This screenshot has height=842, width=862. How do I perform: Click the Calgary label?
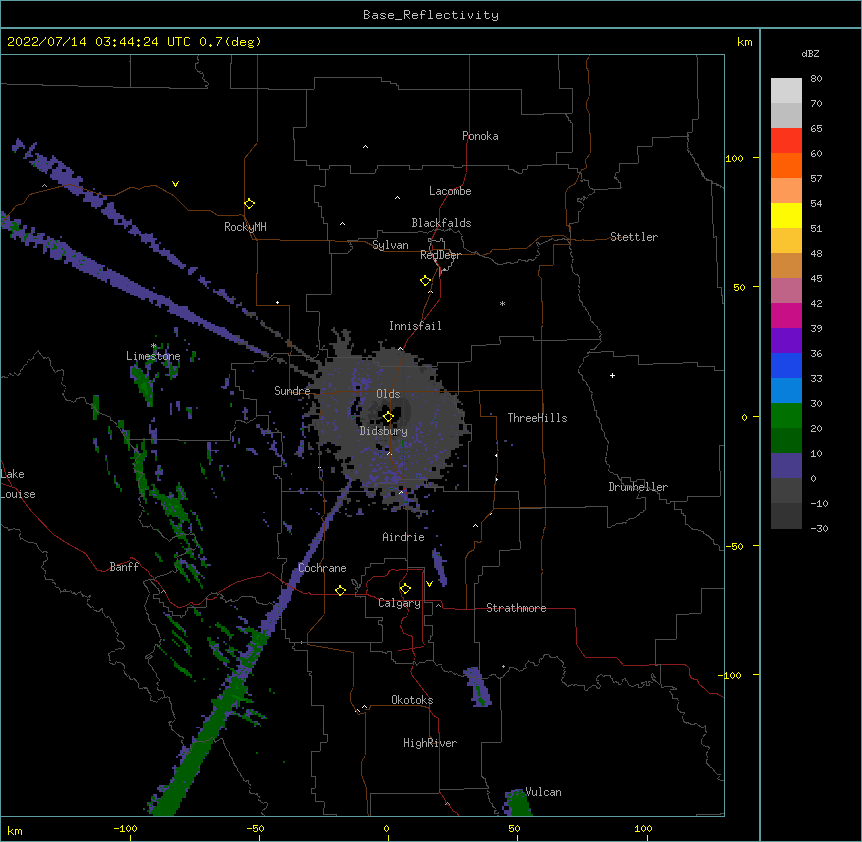tap(399, 603)
